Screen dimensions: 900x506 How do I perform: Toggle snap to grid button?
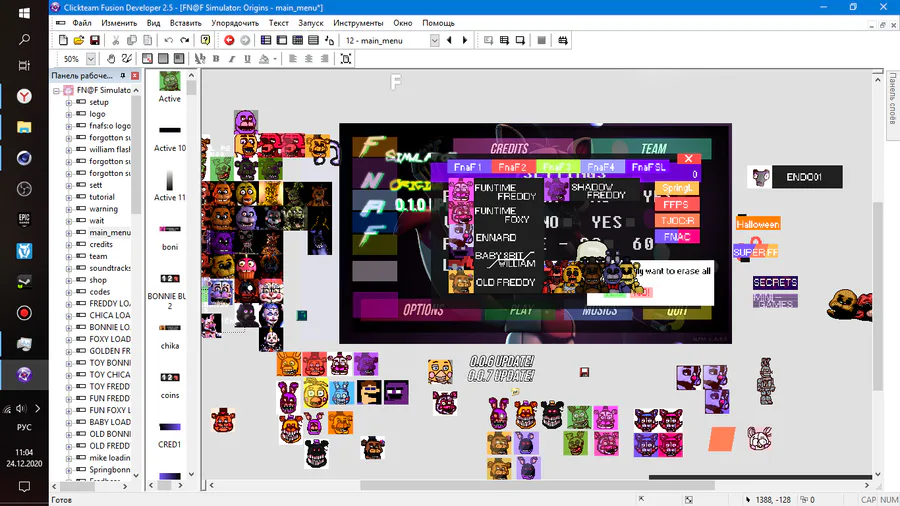(179, 59)
